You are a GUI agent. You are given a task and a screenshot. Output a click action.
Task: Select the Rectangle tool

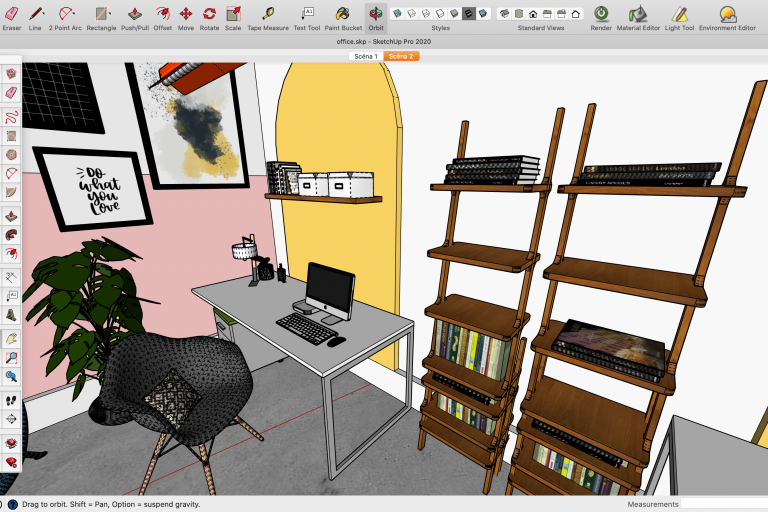(x=101, y=14)
